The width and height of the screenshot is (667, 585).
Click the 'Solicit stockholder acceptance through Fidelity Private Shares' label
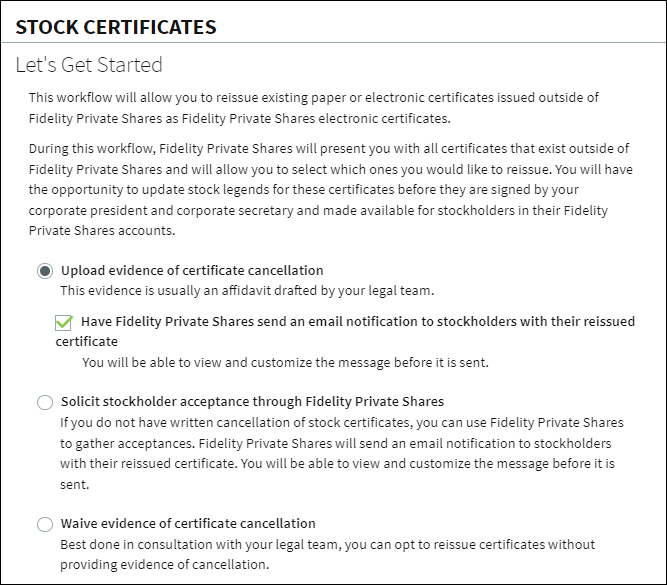(x=252, y=402)
